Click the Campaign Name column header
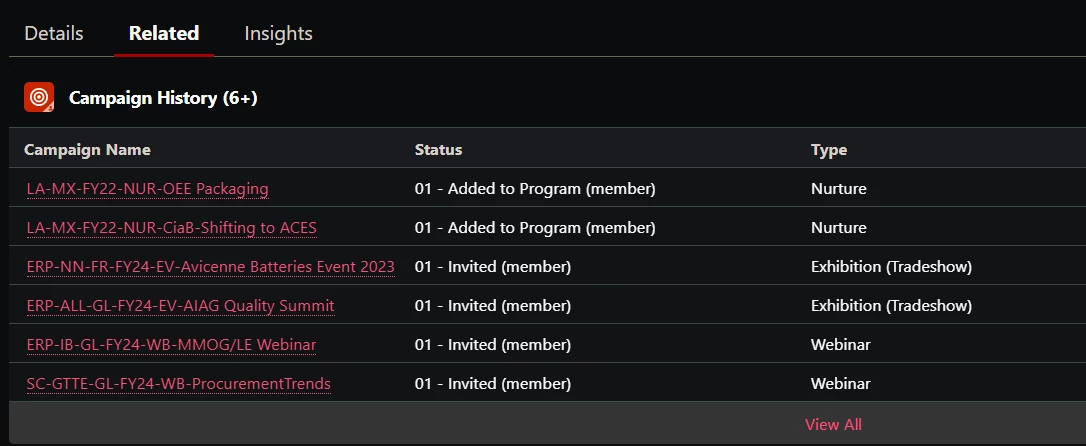The height and width of the screenshot is (446, 1086). click(87, 150)
